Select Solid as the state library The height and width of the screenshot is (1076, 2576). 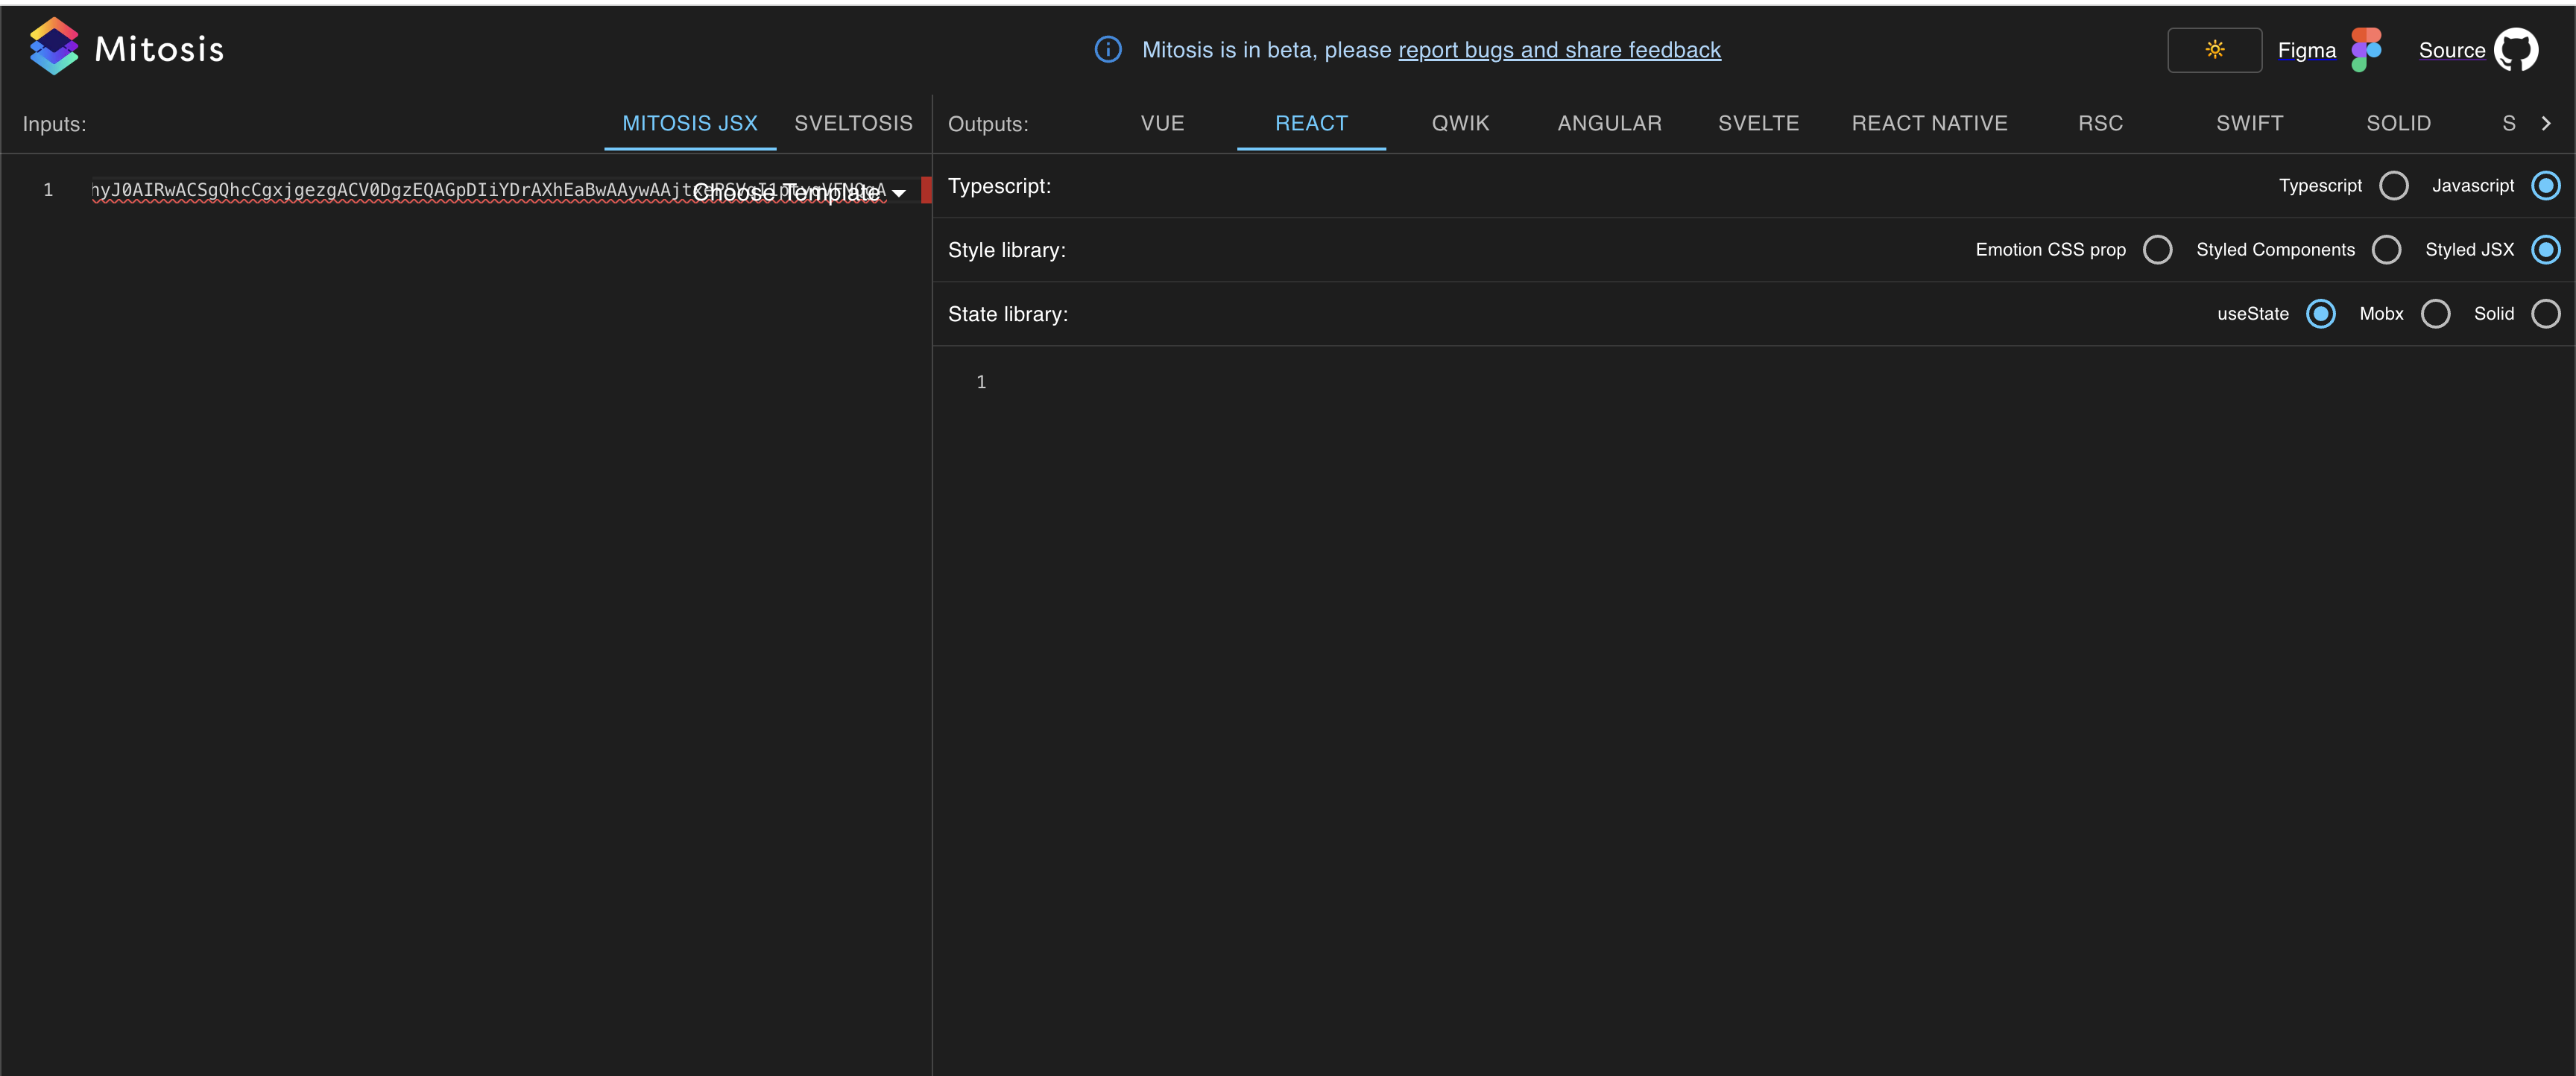click(x=2548, y=313)
